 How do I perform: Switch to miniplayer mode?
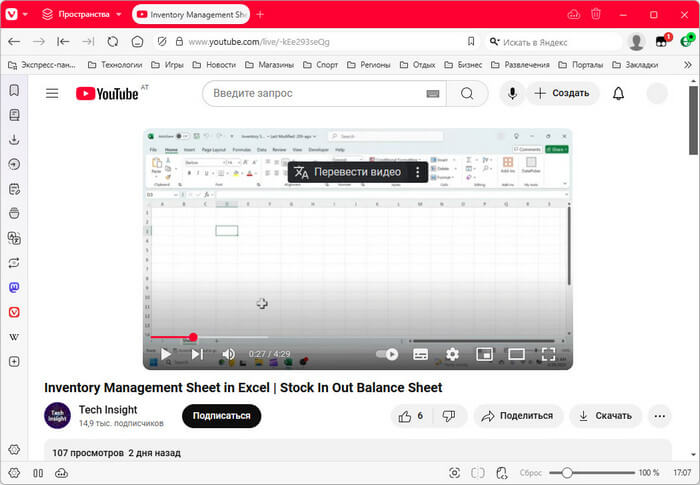484,354
